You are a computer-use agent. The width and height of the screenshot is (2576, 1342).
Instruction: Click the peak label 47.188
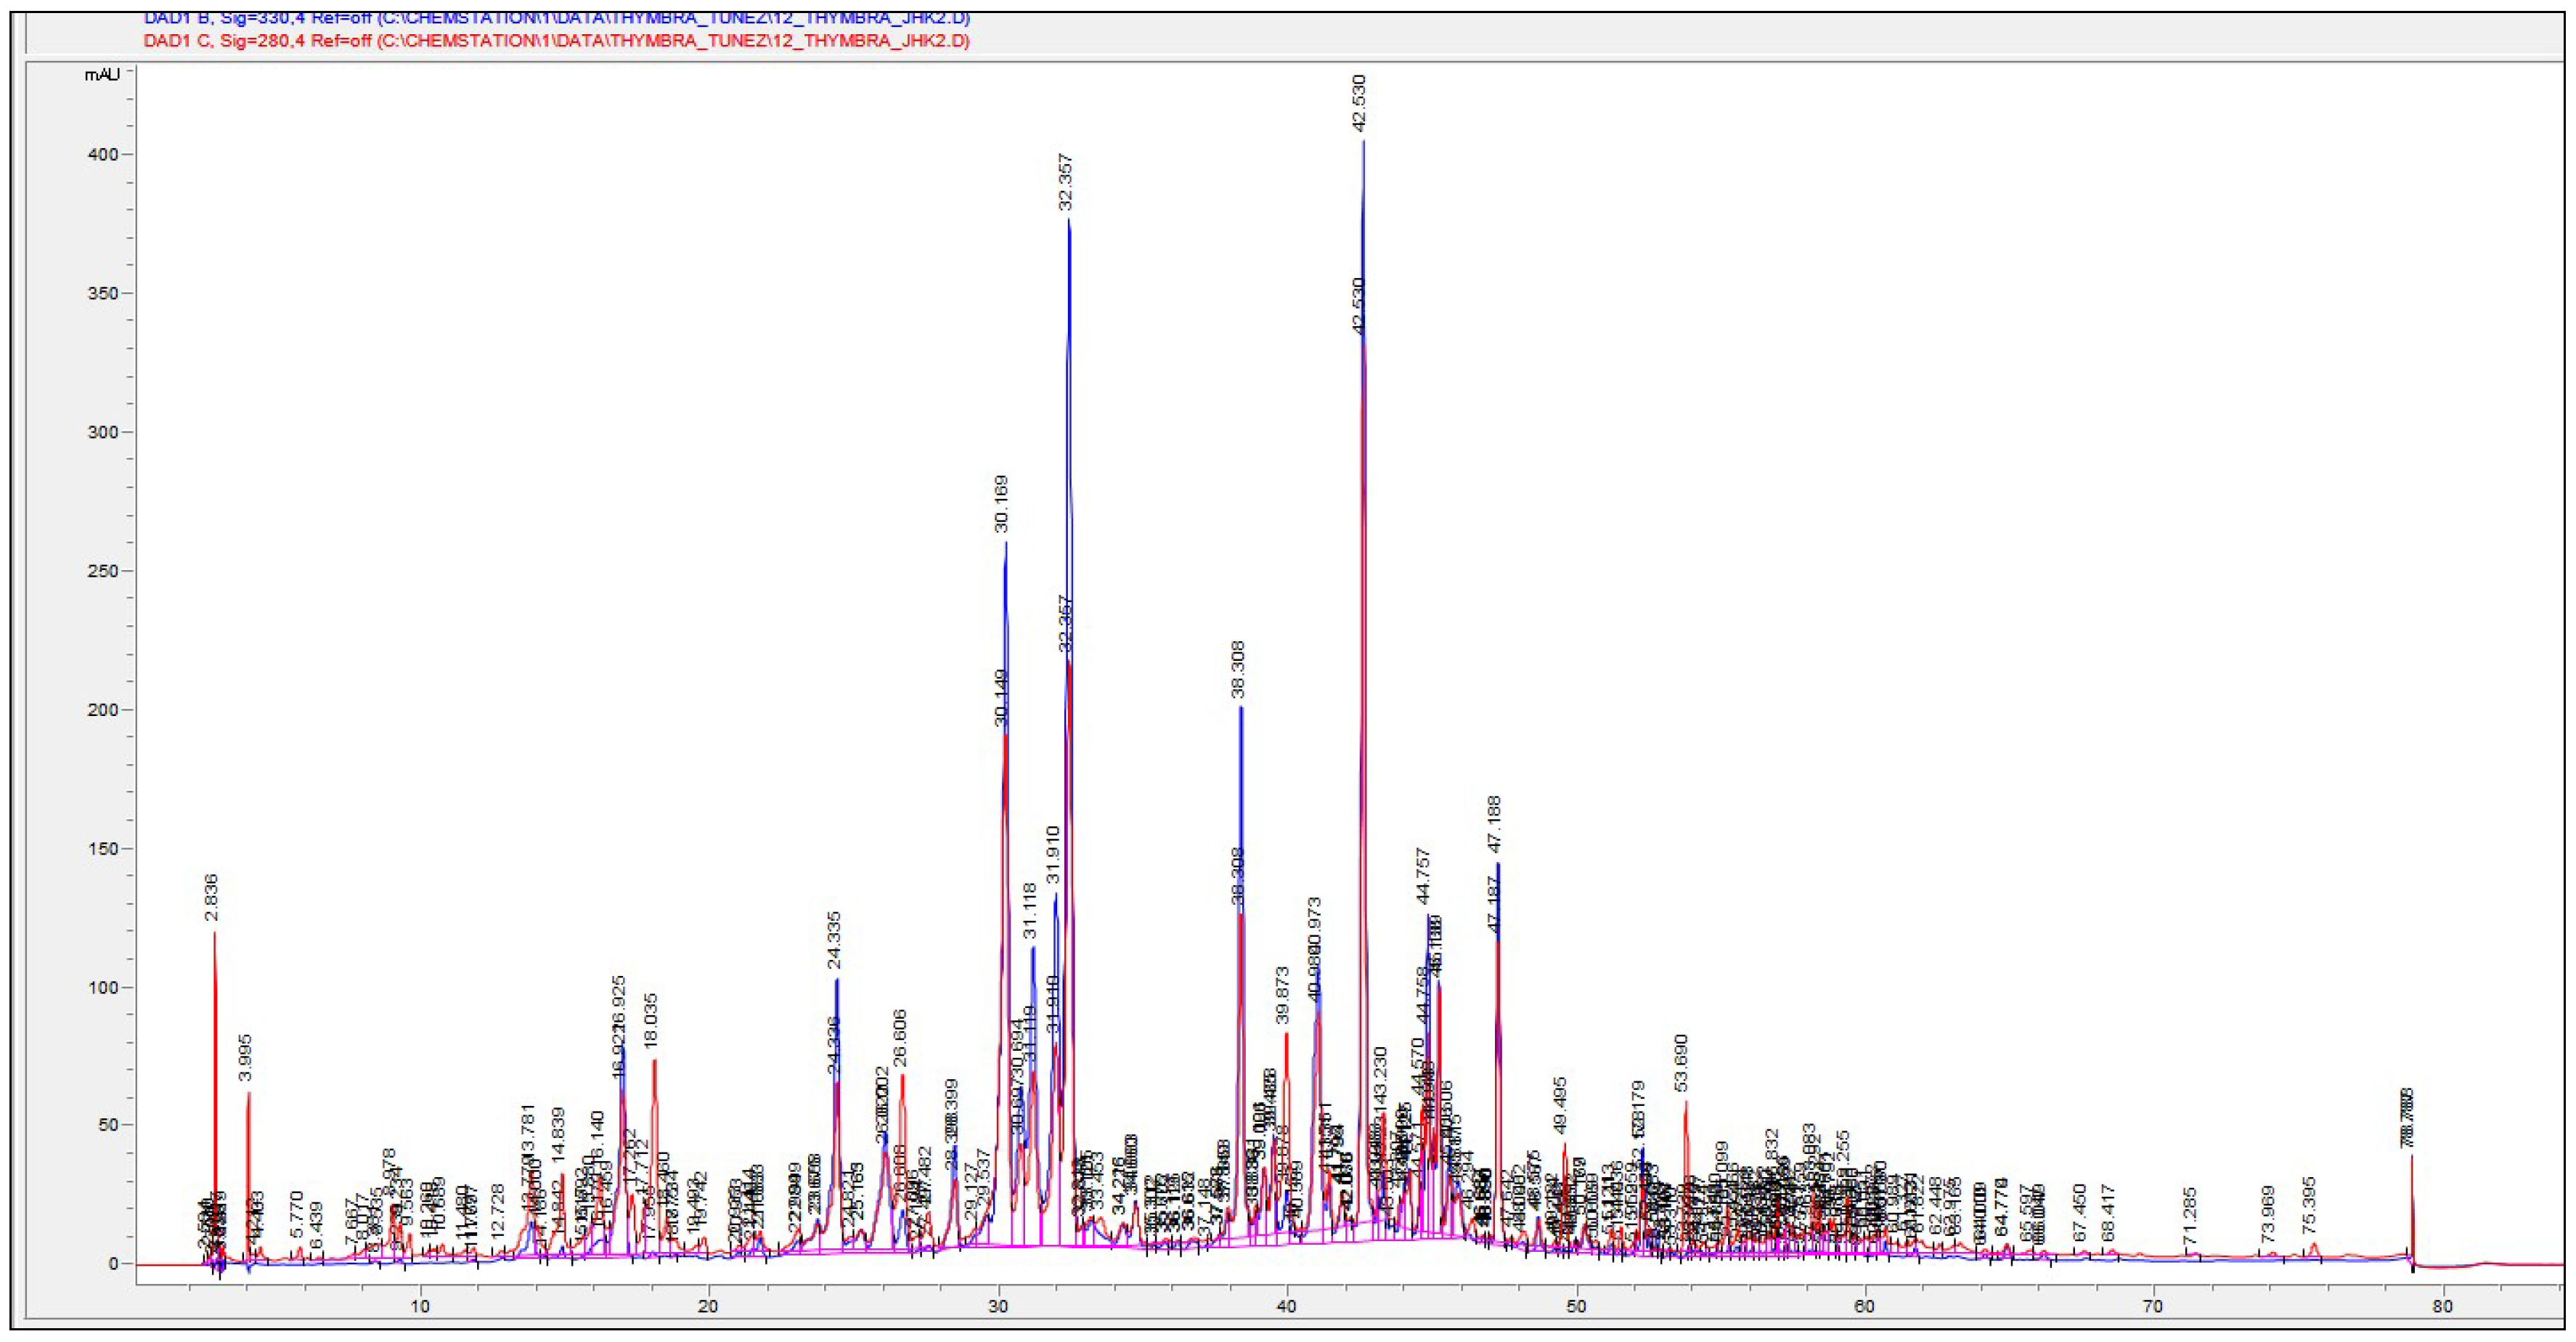1496,824
